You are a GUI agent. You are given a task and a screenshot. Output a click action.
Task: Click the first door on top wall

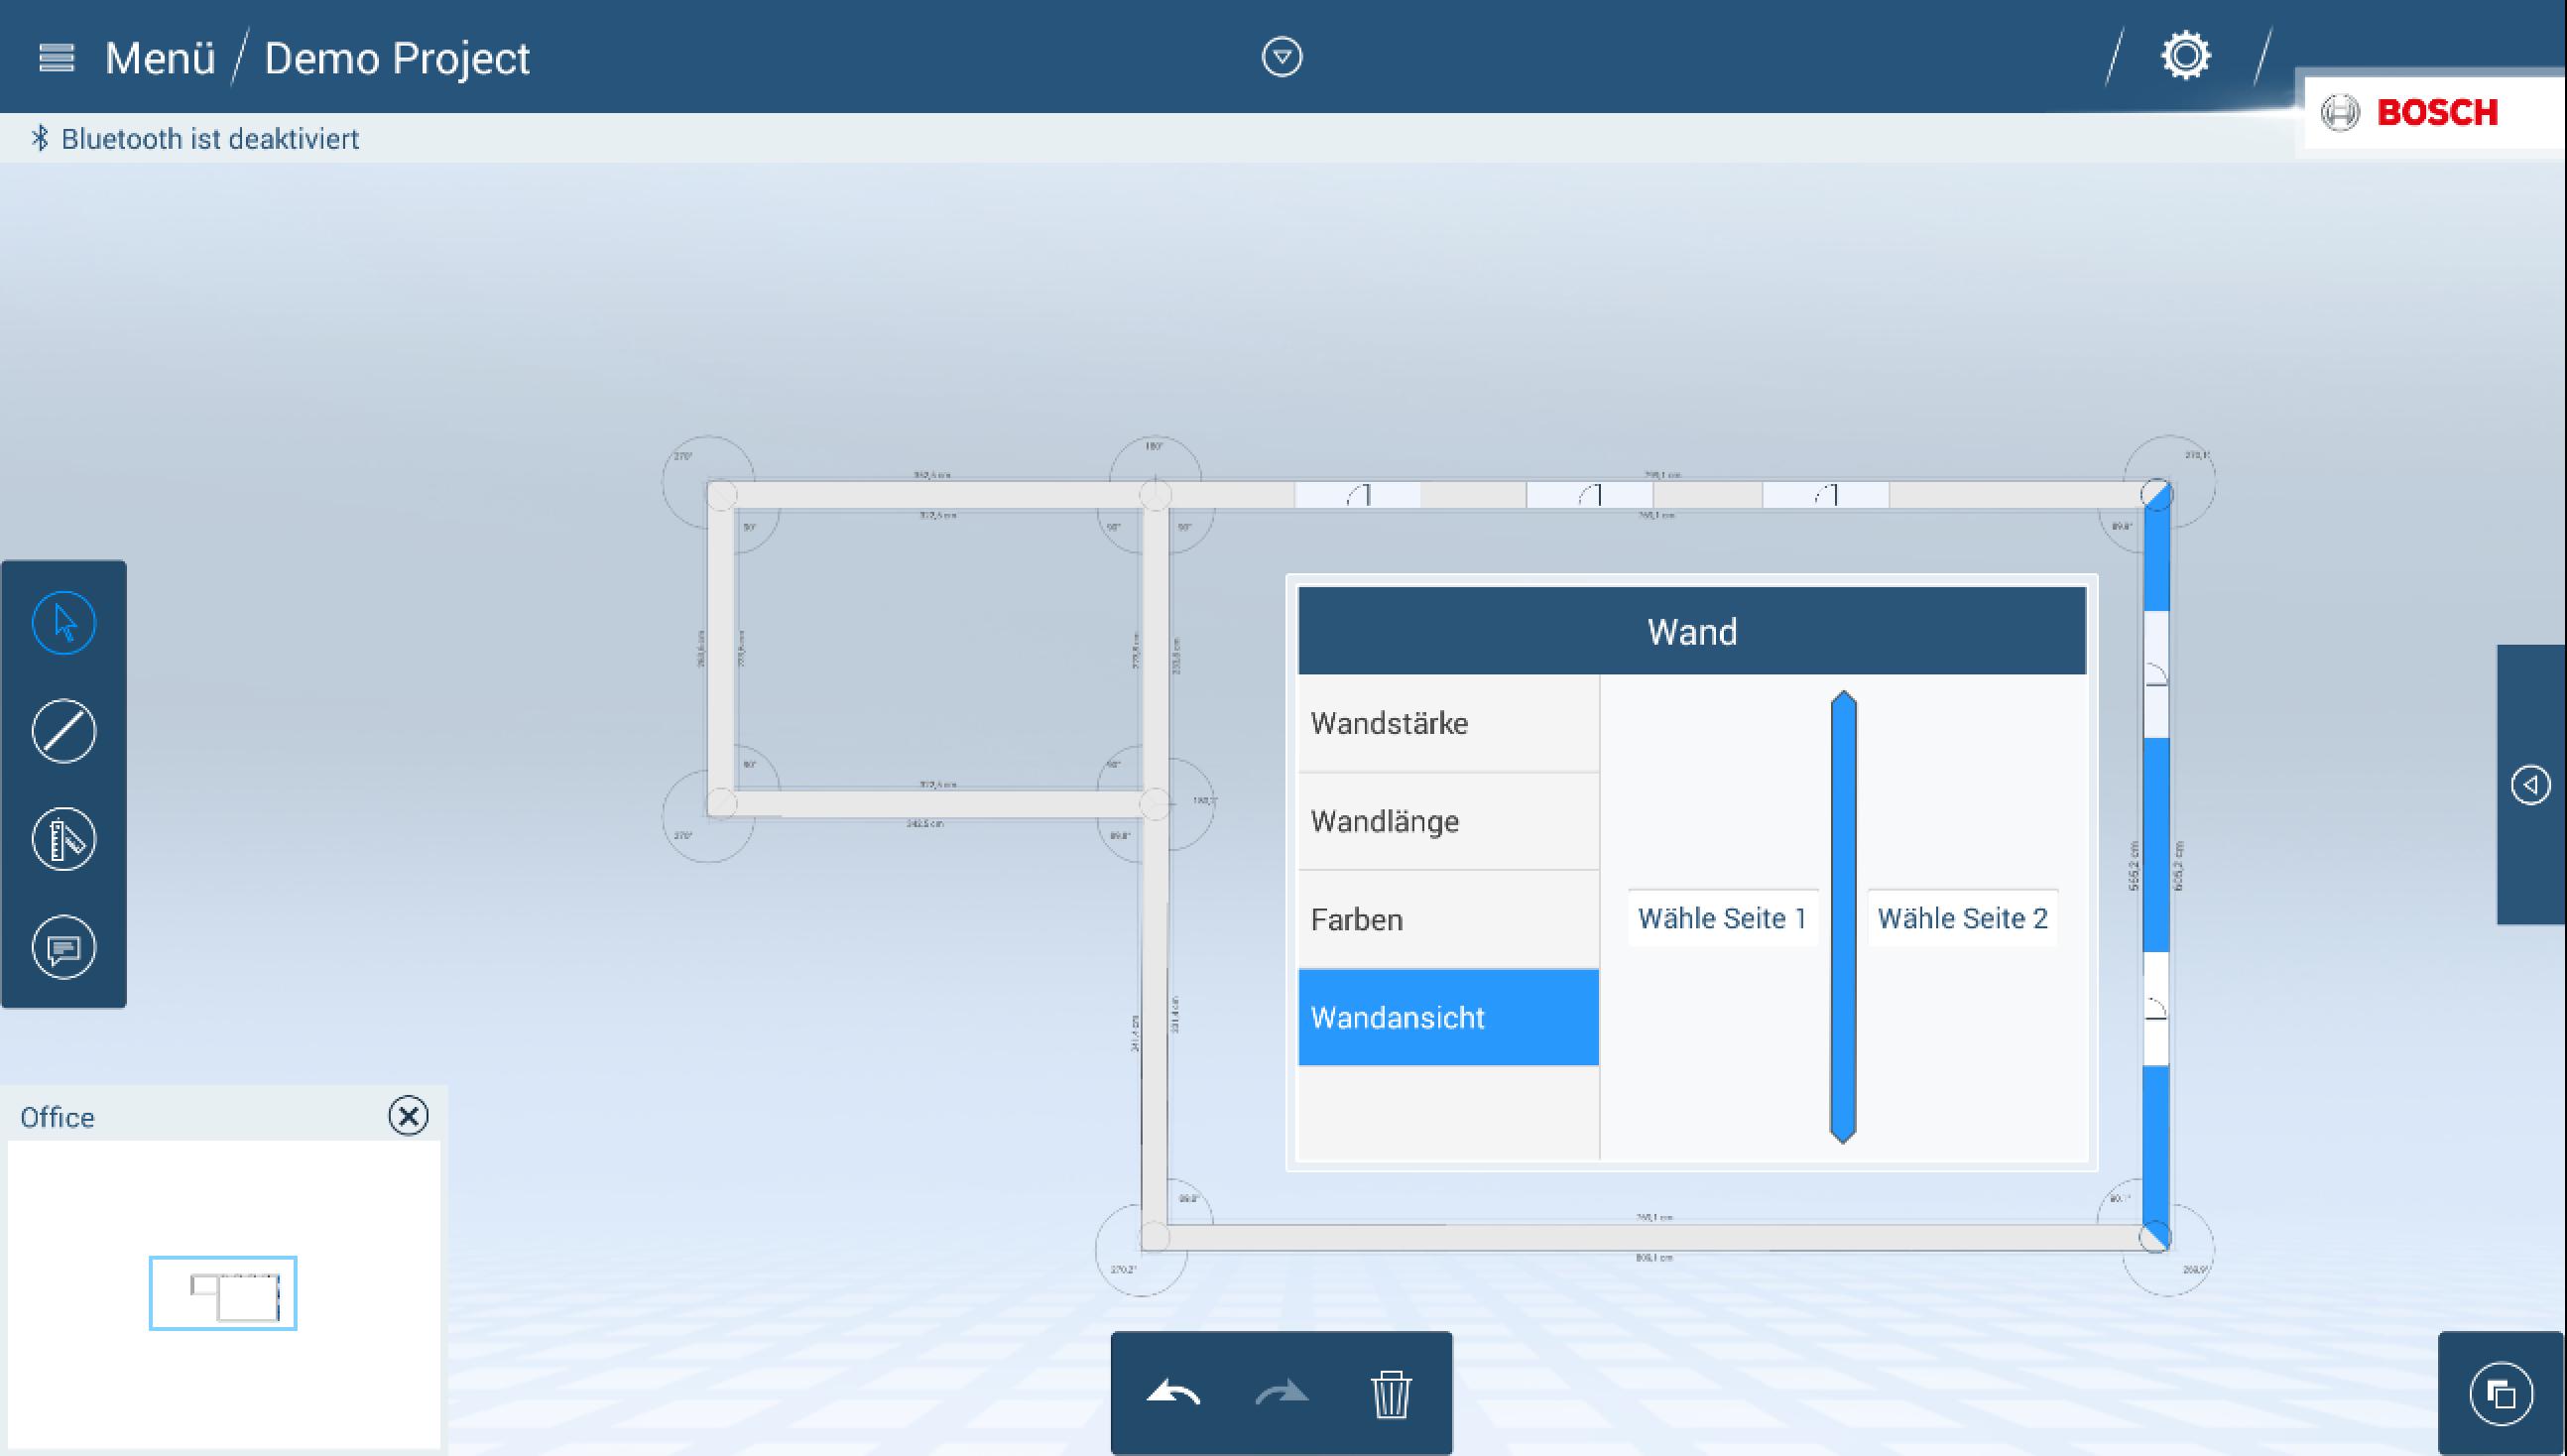[1357, 494]
